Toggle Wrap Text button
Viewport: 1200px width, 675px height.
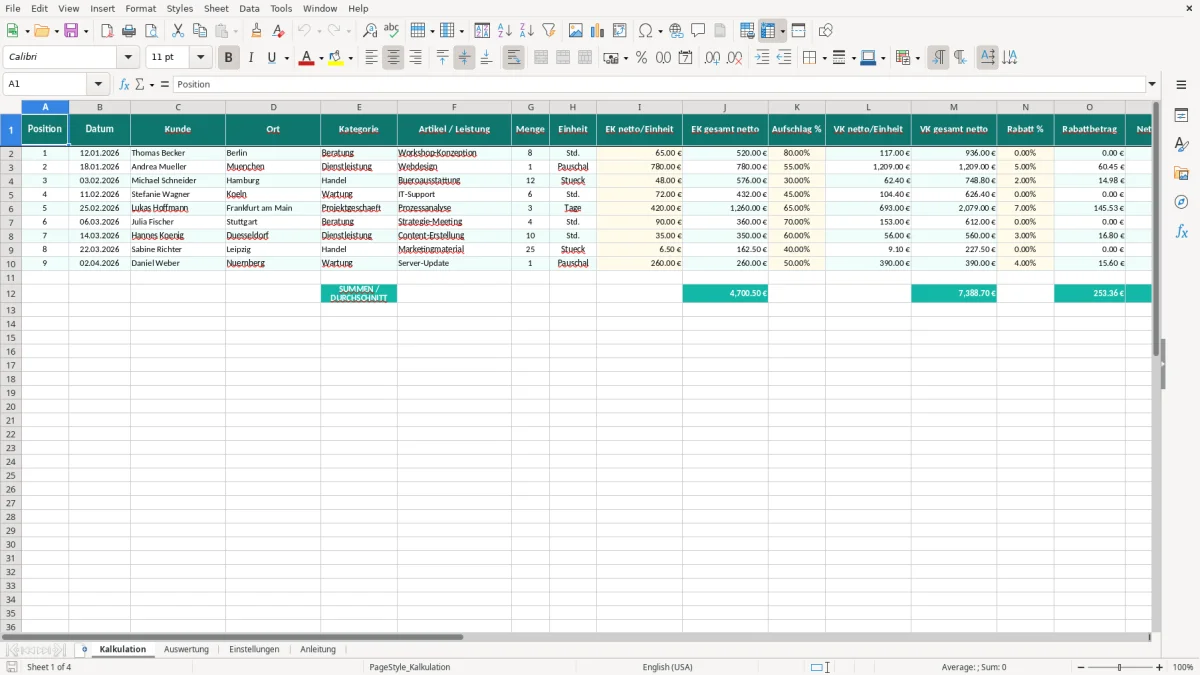click(x=513, y=58)
